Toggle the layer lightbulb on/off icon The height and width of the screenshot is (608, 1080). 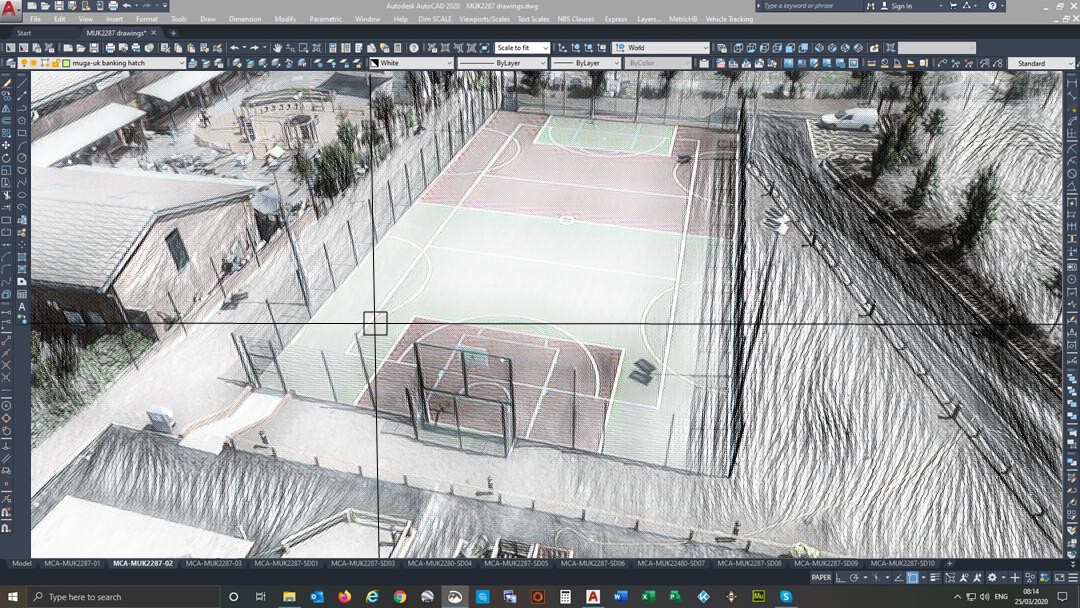[24, 63]
